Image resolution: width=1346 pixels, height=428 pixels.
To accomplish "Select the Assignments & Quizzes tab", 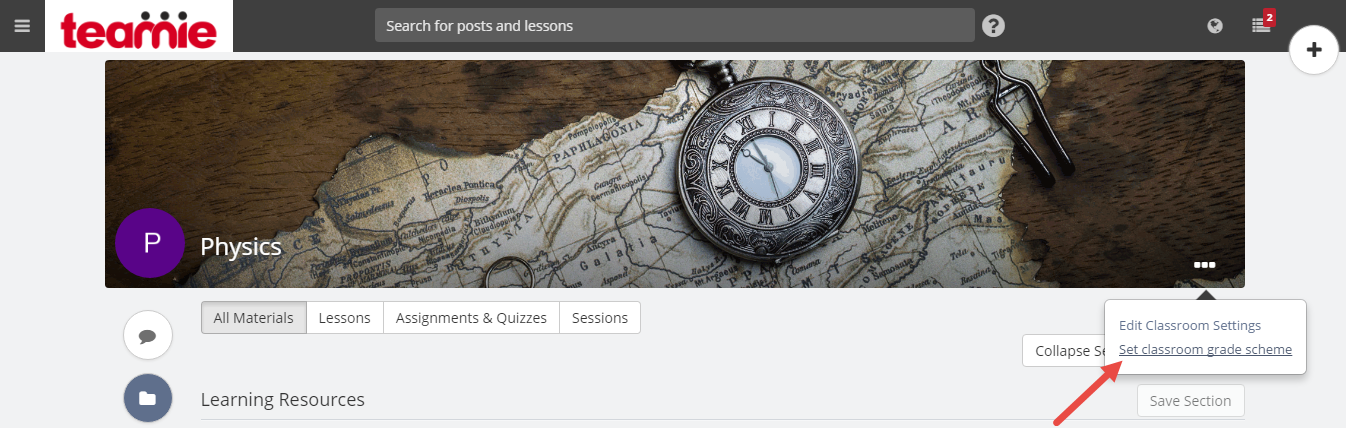I will click(x=471, y=318).
